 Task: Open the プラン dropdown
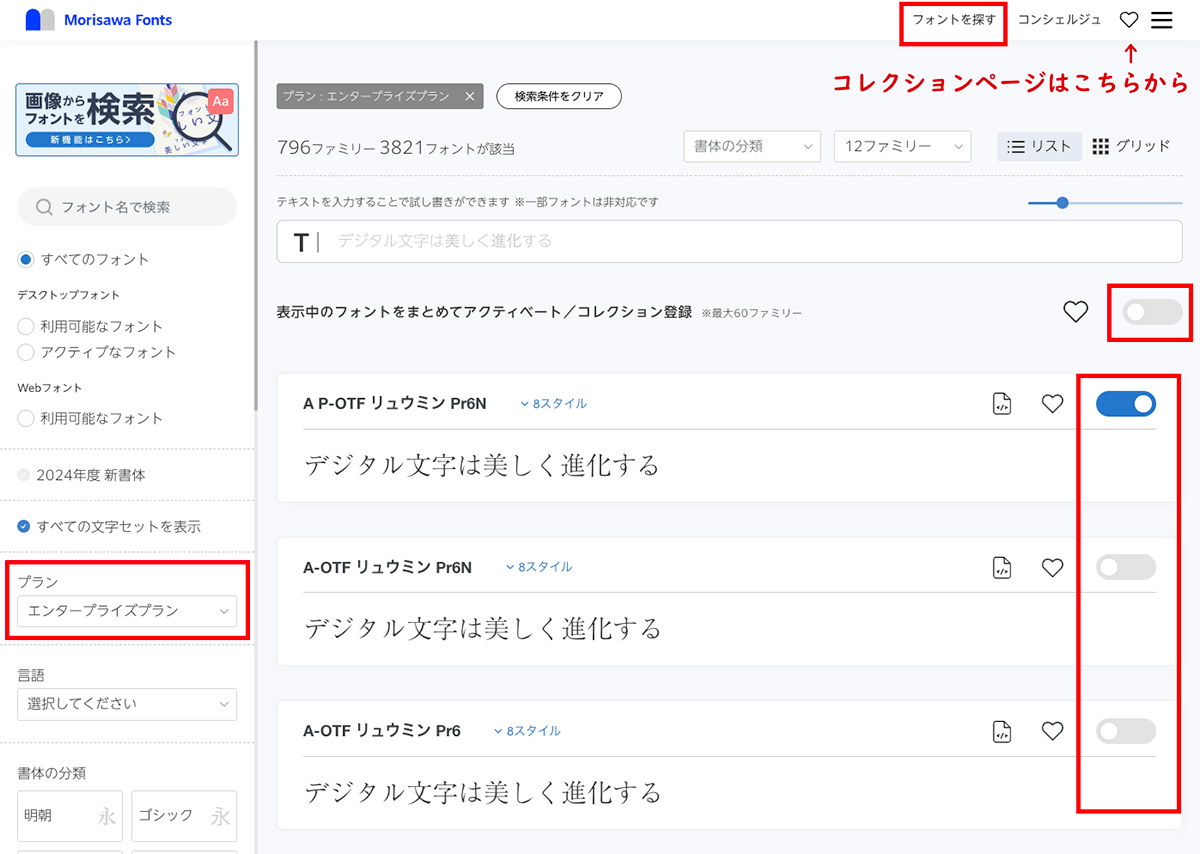coord(127,611)
